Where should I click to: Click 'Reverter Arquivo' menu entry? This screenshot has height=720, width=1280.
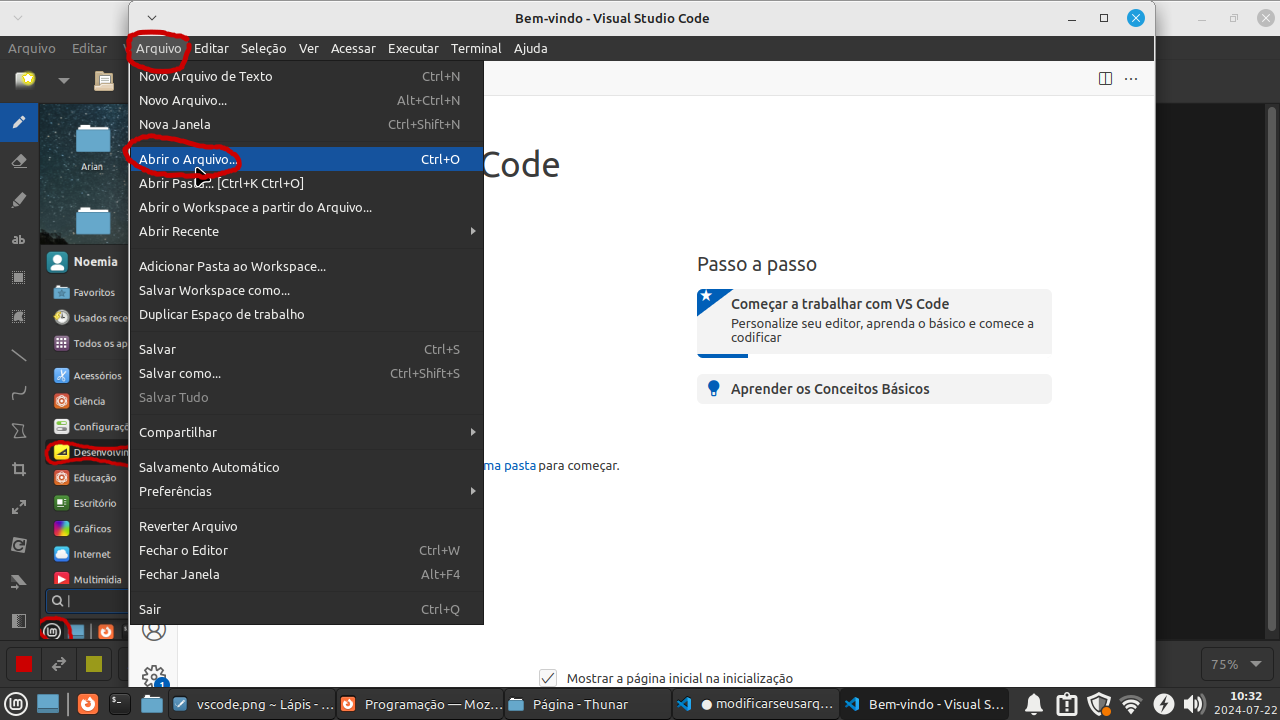tap(306, 526)
